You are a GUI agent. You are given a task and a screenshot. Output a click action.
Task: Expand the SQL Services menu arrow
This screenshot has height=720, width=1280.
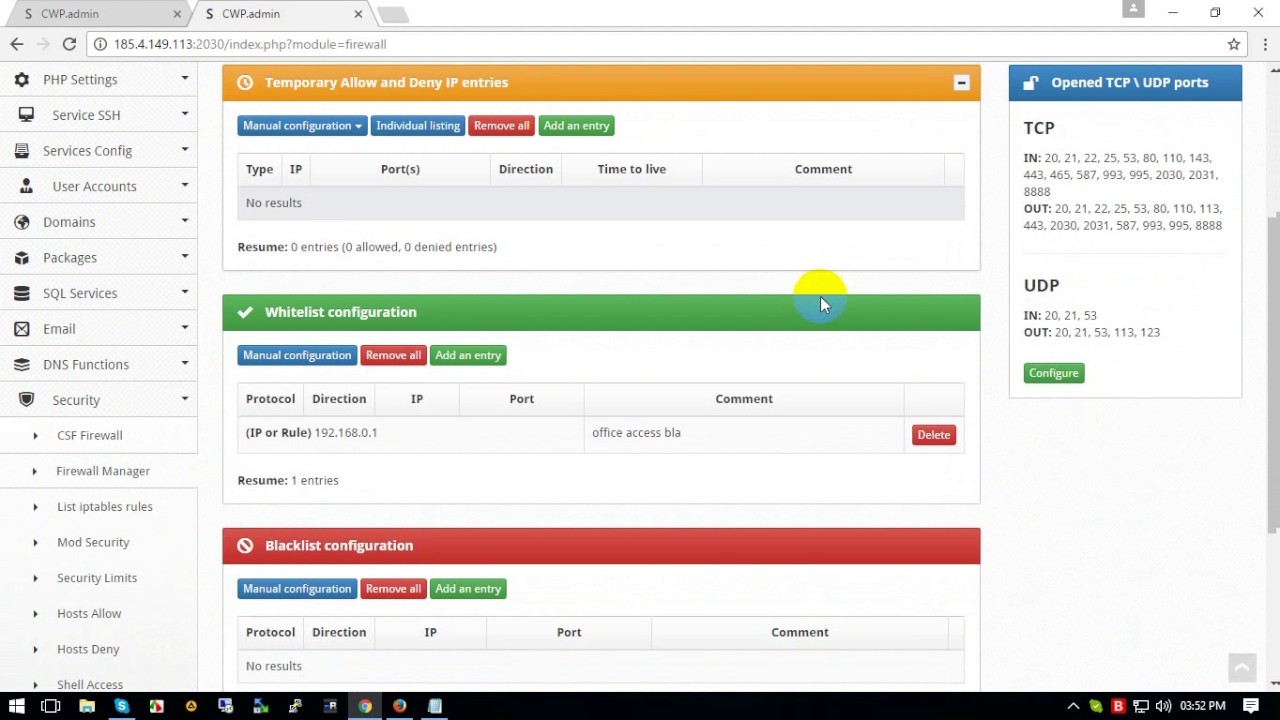pyautogui.click(x=185, y=292)
